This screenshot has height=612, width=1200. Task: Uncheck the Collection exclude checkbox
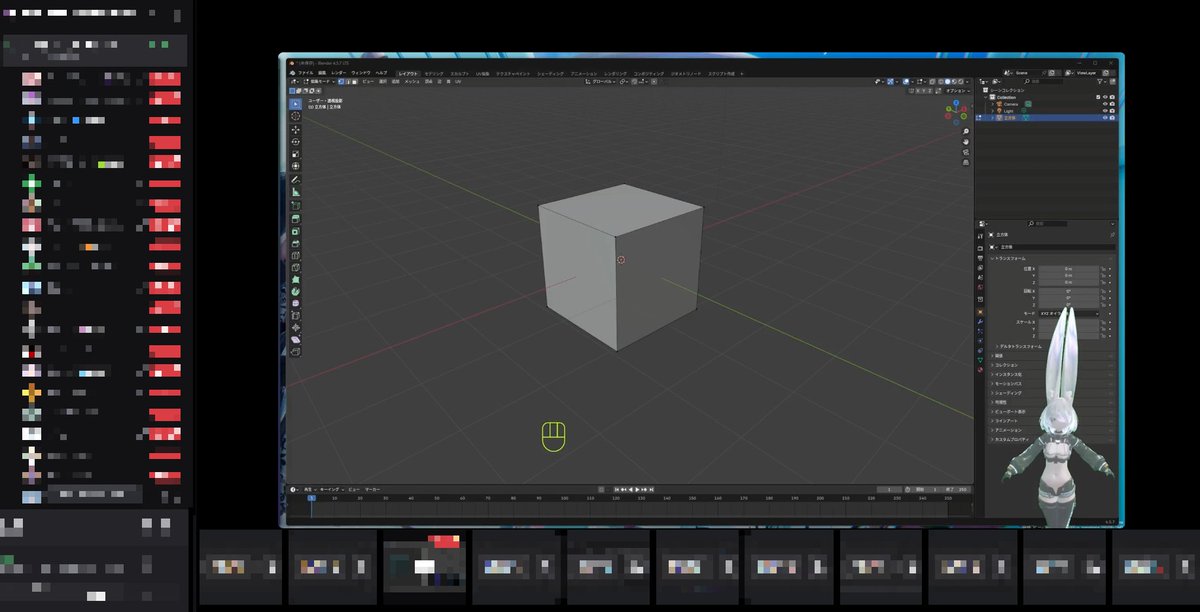coord(1098,97)
